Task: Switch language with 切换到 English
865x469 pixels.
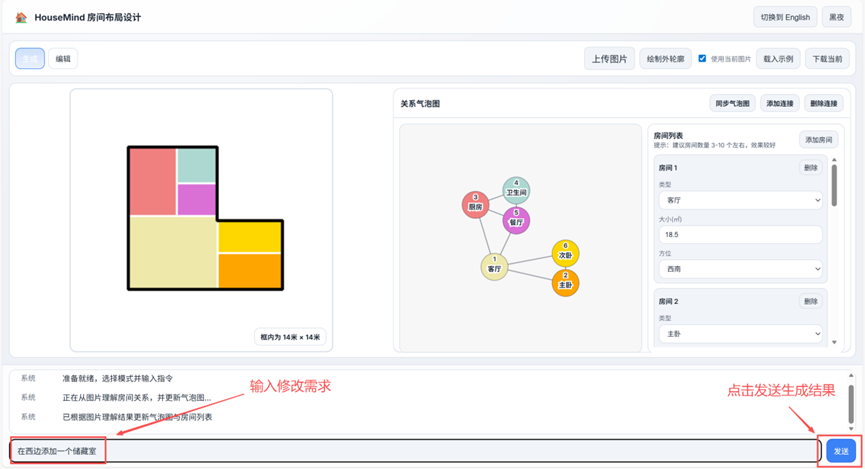Action: click(x=785, y=17)
